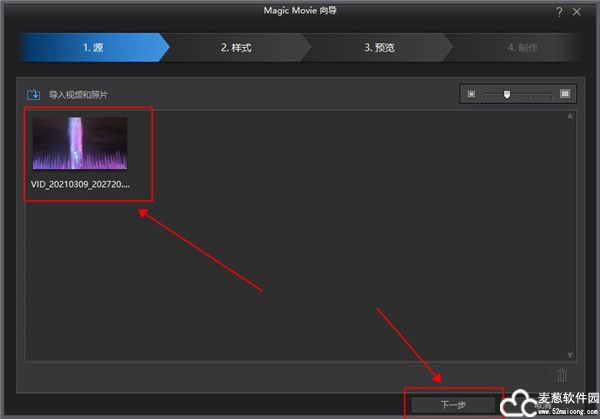Go to step 4. 制作 tab

(522, 47)
